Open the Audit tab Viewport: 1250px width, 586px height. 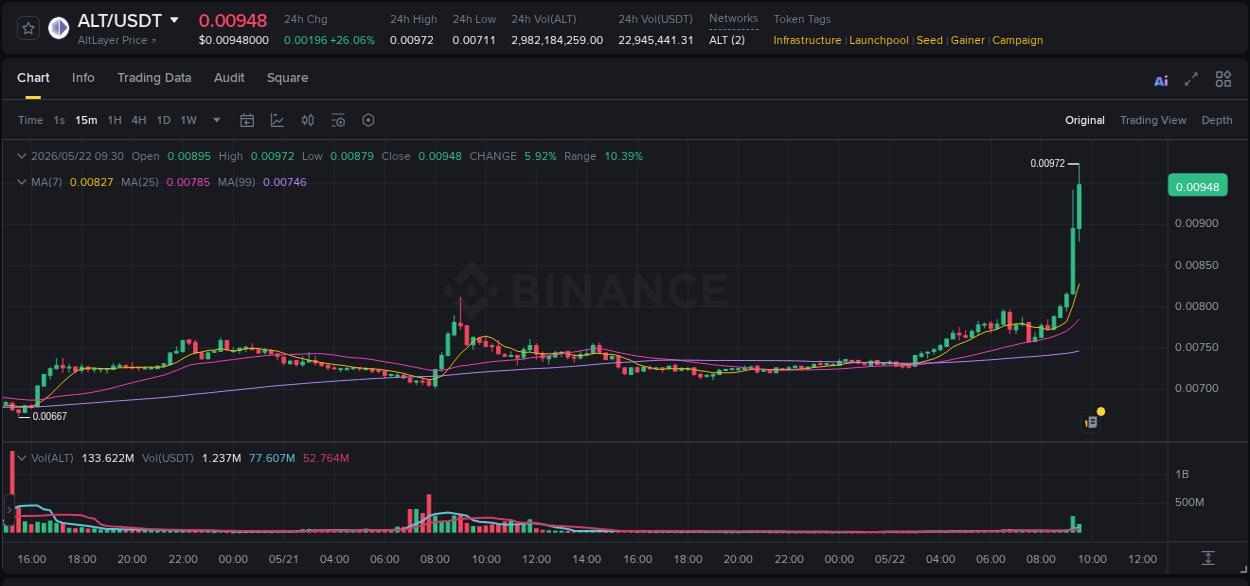point(229,78)
